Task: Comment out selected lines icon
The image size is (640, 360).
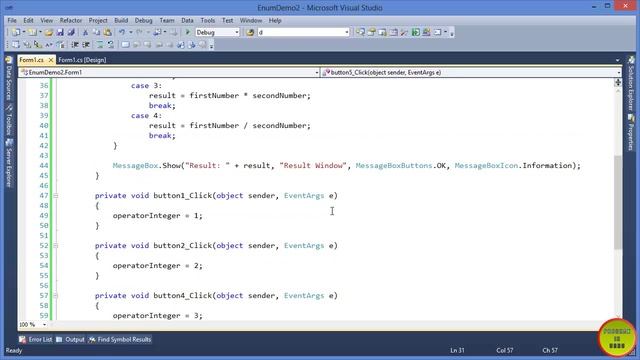Action: (x=100, y=45)
